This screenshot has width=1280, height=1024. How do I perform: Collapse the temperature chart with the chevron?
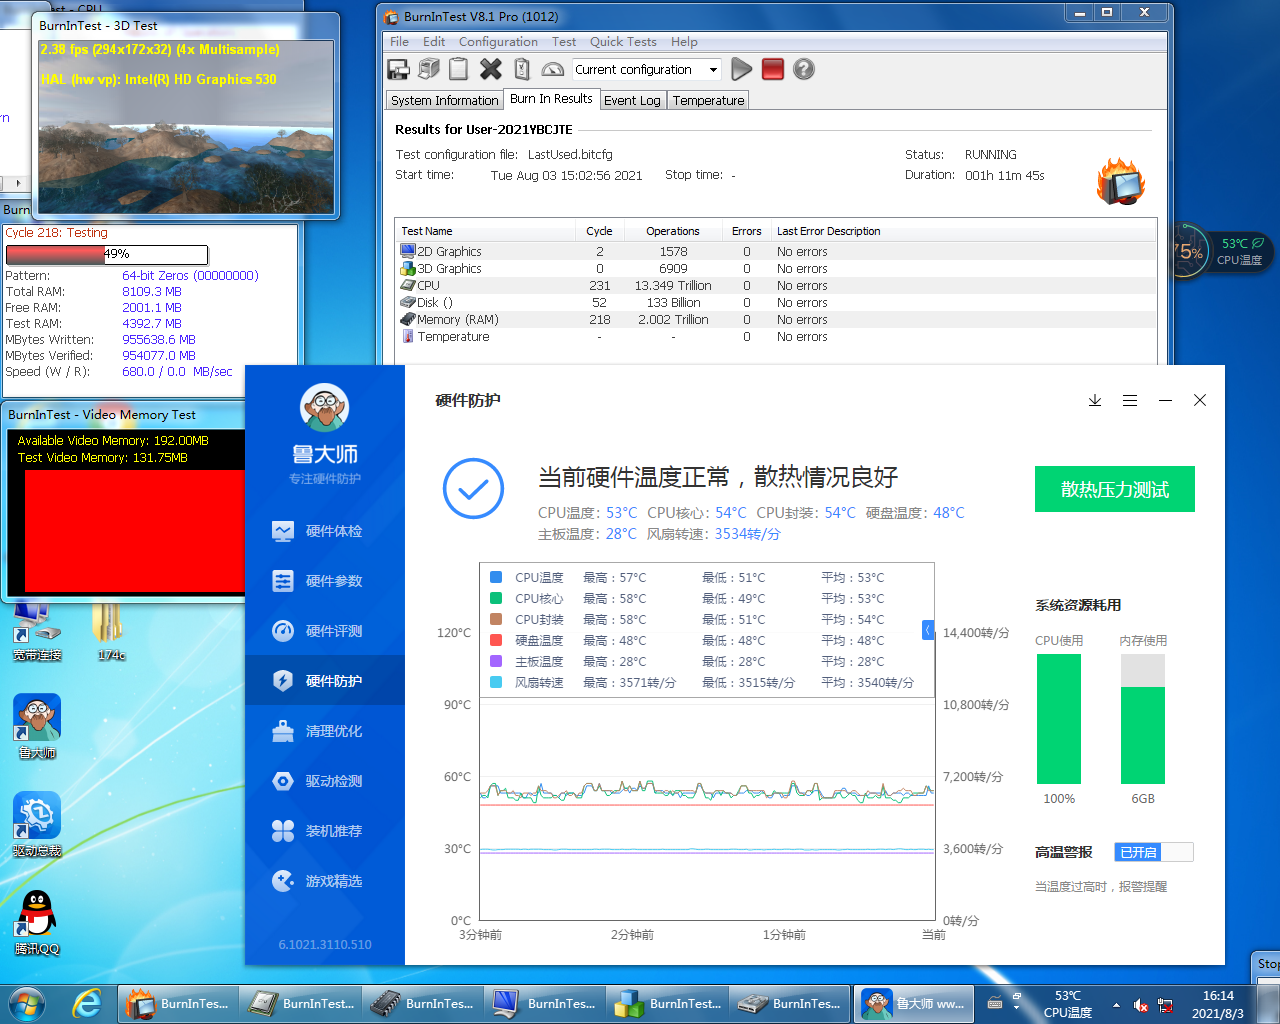pos(927,630)
